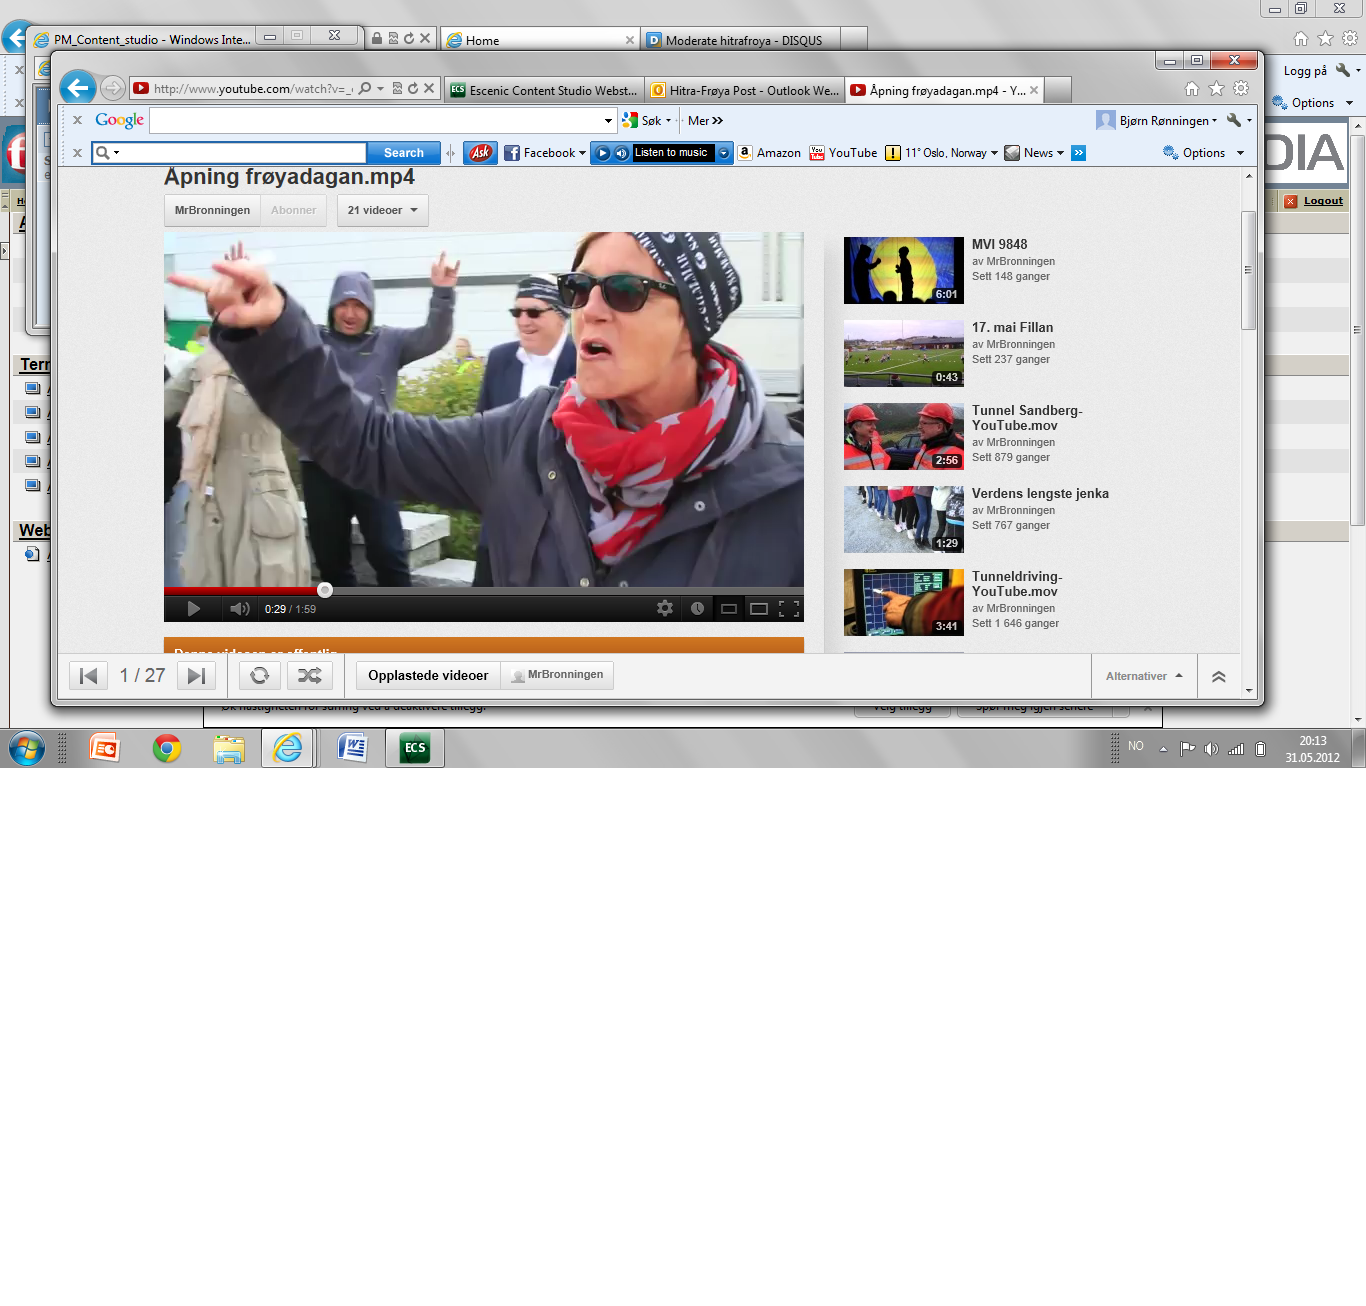Click the MrBronningen channel button
1366x1306 pixels.
pos(212,210)
